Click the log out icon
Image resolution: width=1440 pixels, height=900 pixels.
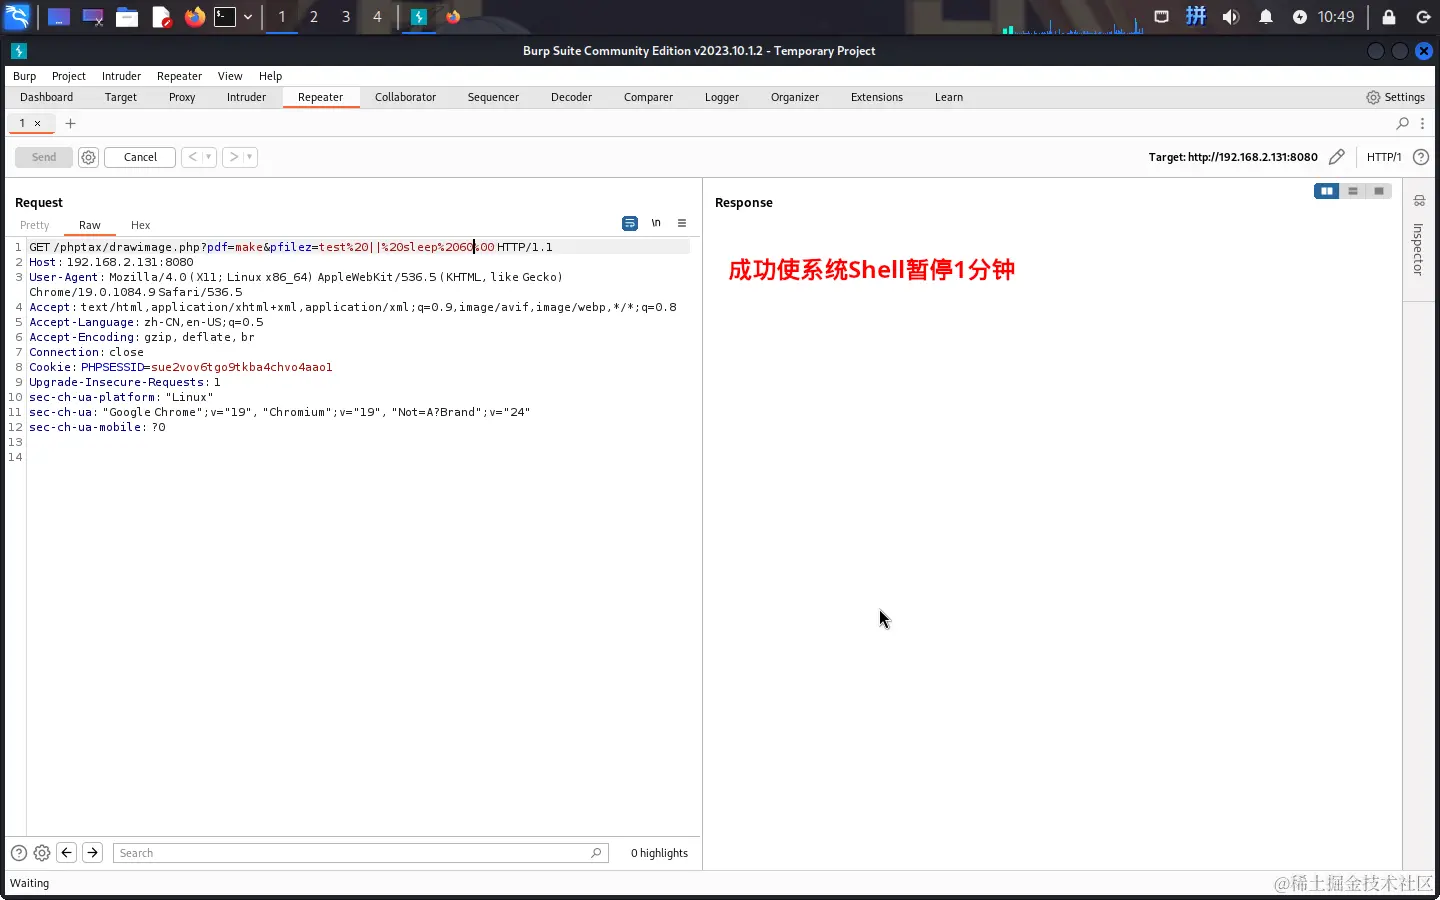tap(1423, 17)
